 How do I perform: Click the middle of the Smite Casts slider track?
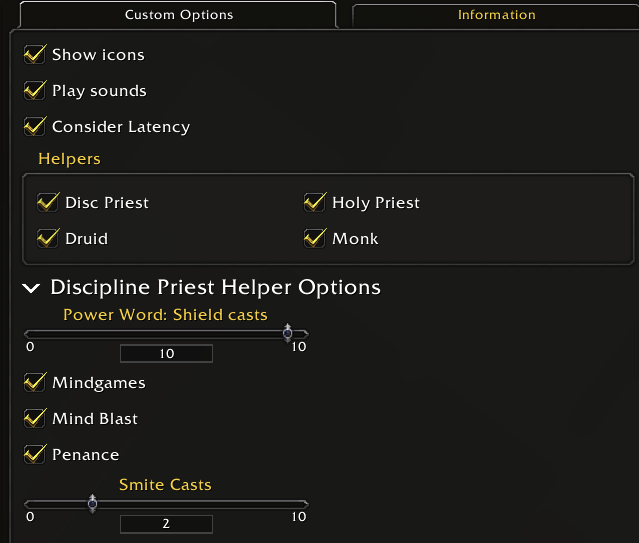coord(166,504)
